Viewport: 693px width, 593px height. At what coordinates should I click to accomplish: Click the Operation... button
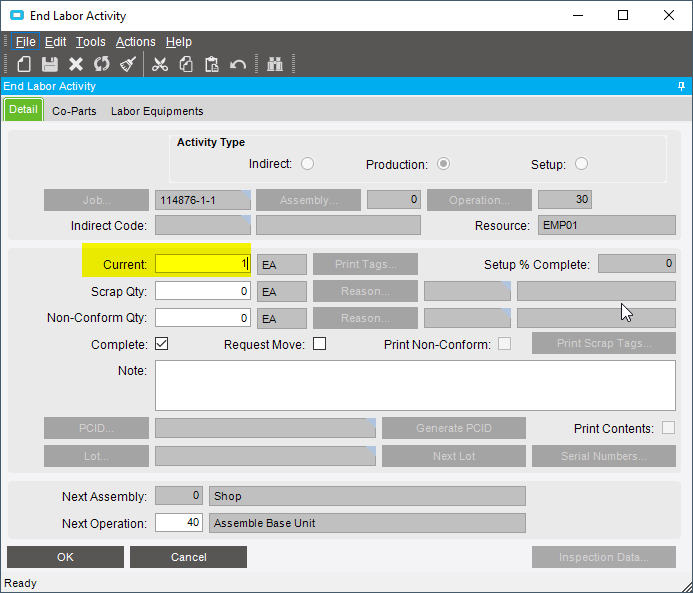[x=479, y=200]
